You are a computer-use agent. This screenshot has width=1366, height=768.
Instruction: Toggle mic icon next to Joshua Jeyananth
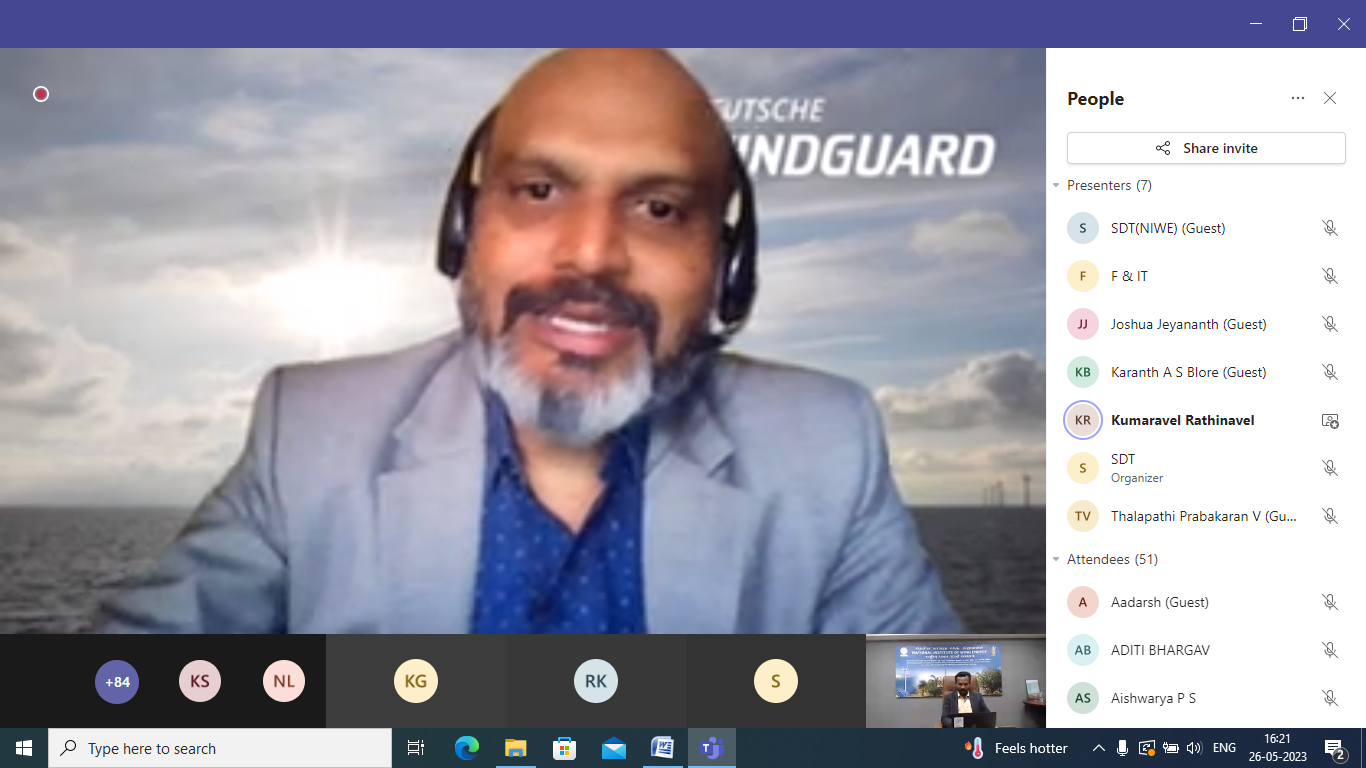[1329, 324]
